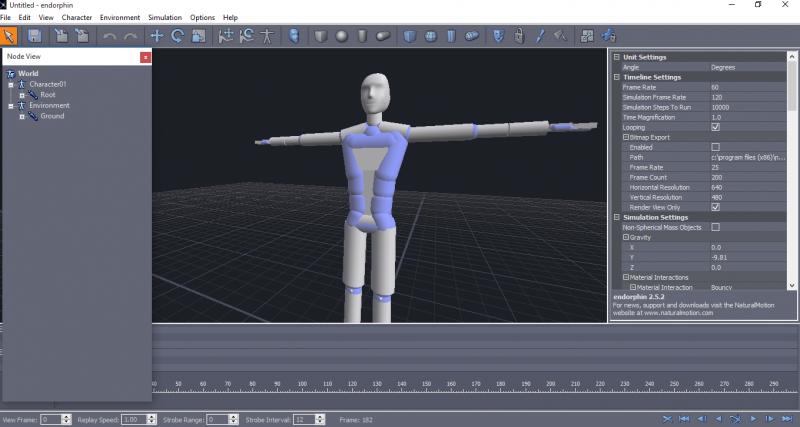The height and width of the screenshot is (427, 800).
Task: Select the Move tool cross icon
Action: click(x=156, y=35)
